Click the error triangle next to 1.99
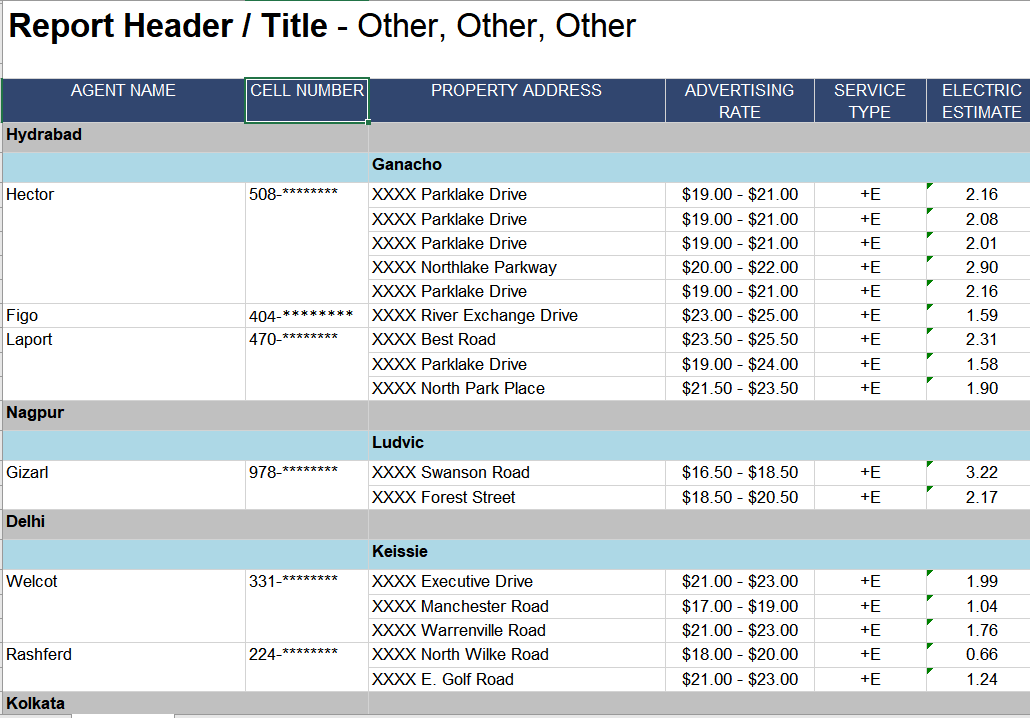Screen dimensions: 1033x718 [x=931, y=574]
